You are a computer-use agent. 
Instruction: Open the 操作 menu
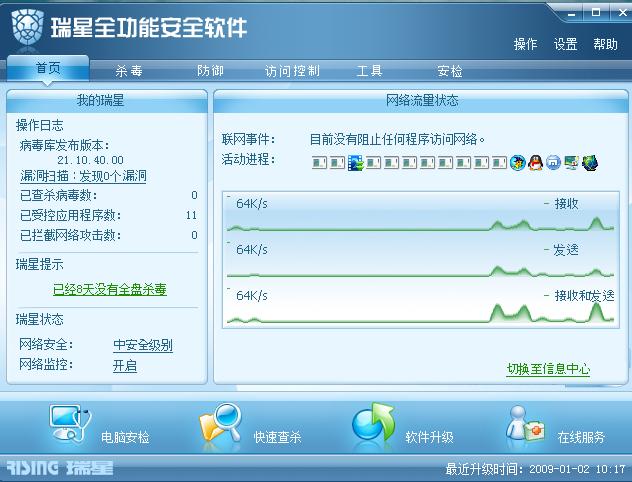click(x=525, y=44)
